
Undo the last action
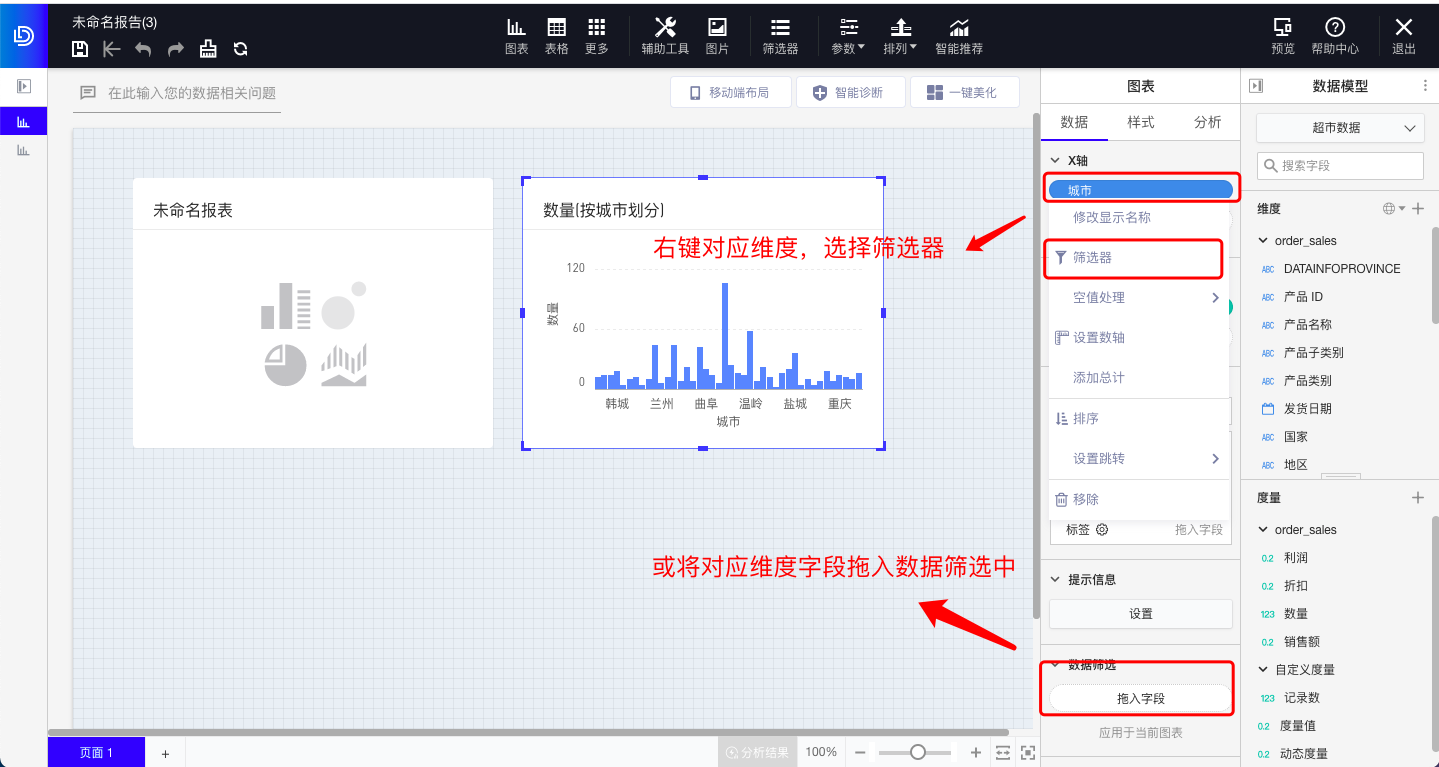click(144, 48)
